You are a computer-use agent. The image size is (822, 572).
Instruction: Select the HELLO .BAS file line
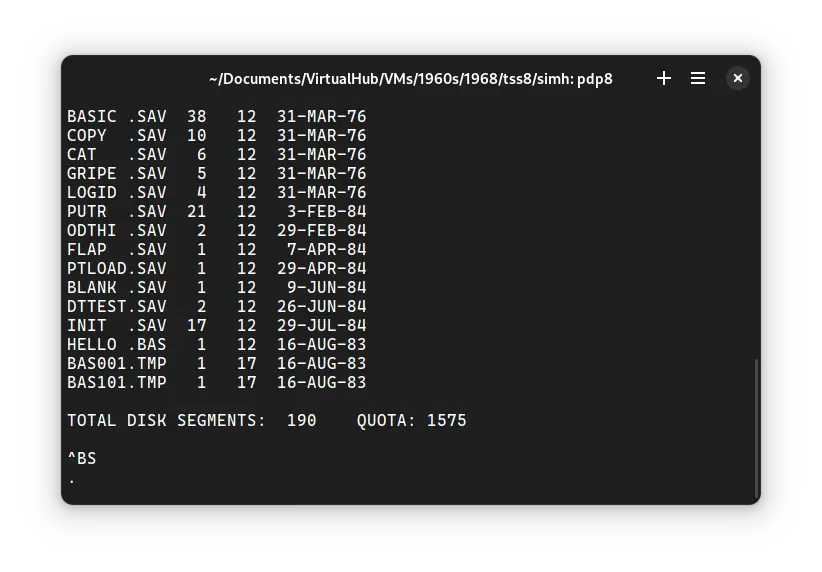(x=117, y=344)
